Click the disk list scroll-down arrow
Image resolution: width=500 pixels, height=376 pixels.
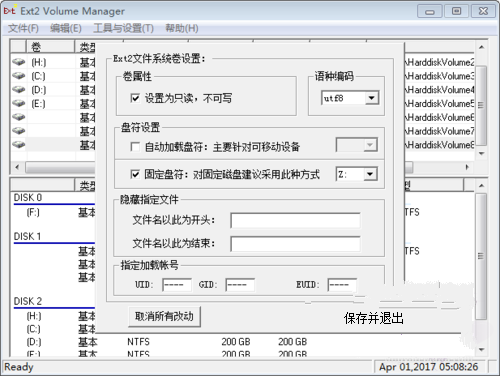481,349
